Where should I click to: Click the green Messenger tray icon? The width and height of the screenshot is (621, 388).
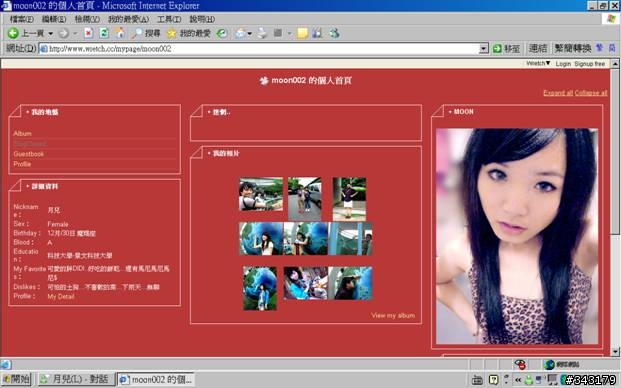pyautogui.click(x=529, y=380)
